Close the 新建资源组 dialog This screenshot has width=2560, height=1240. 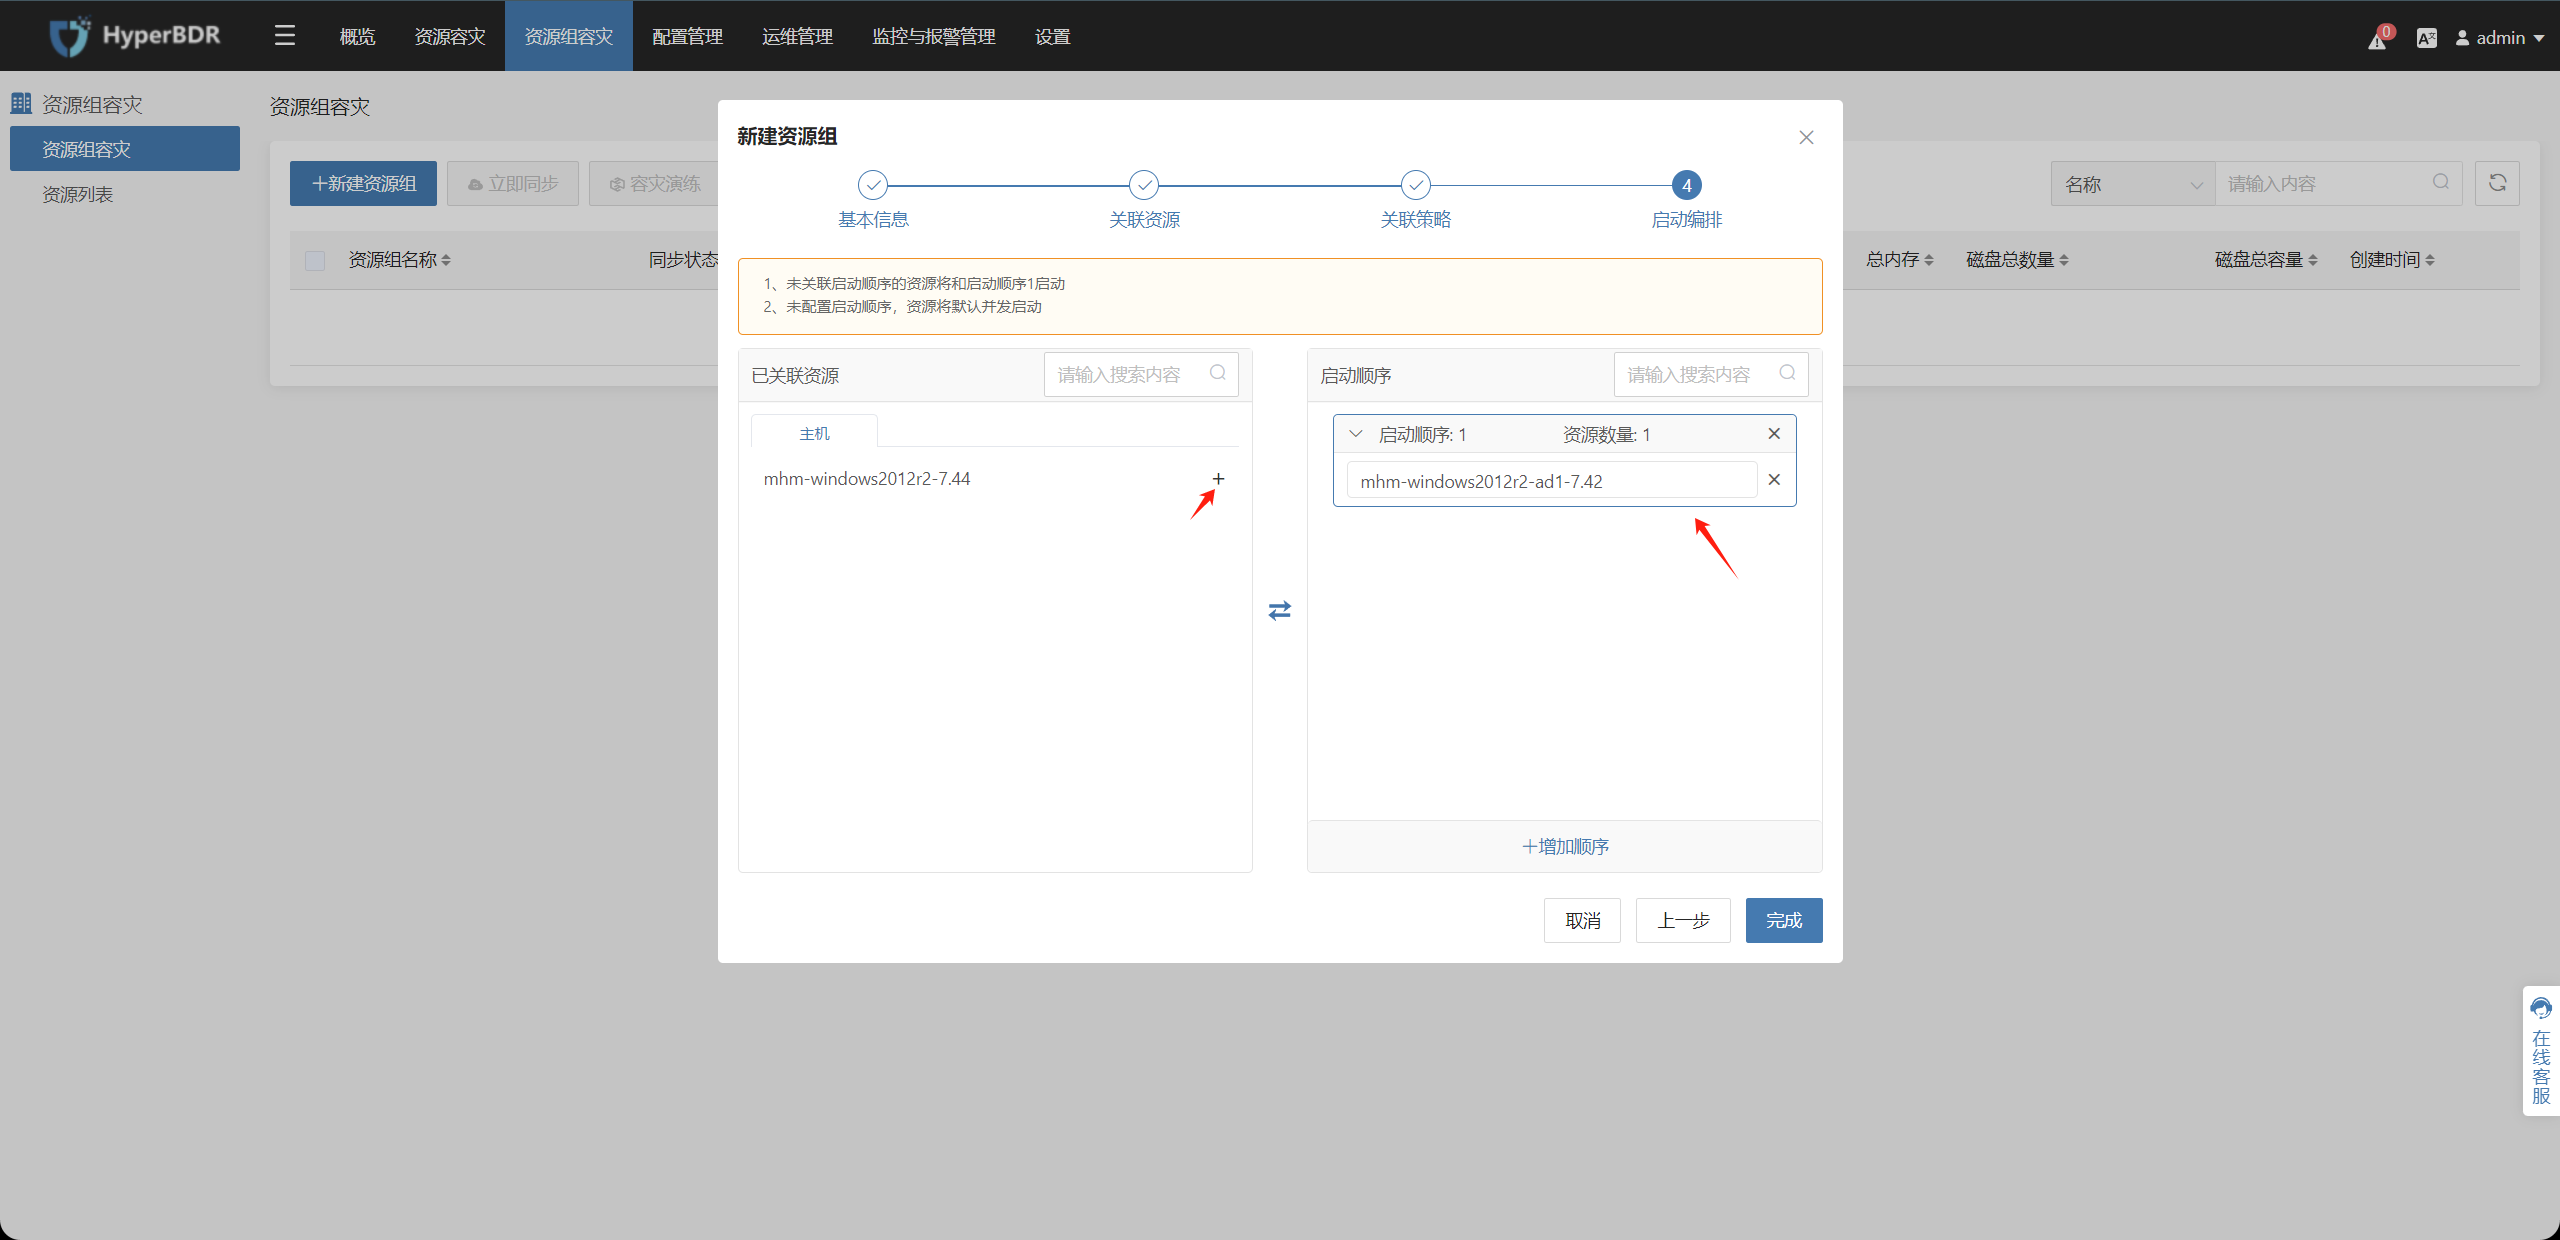point(1806,137)
